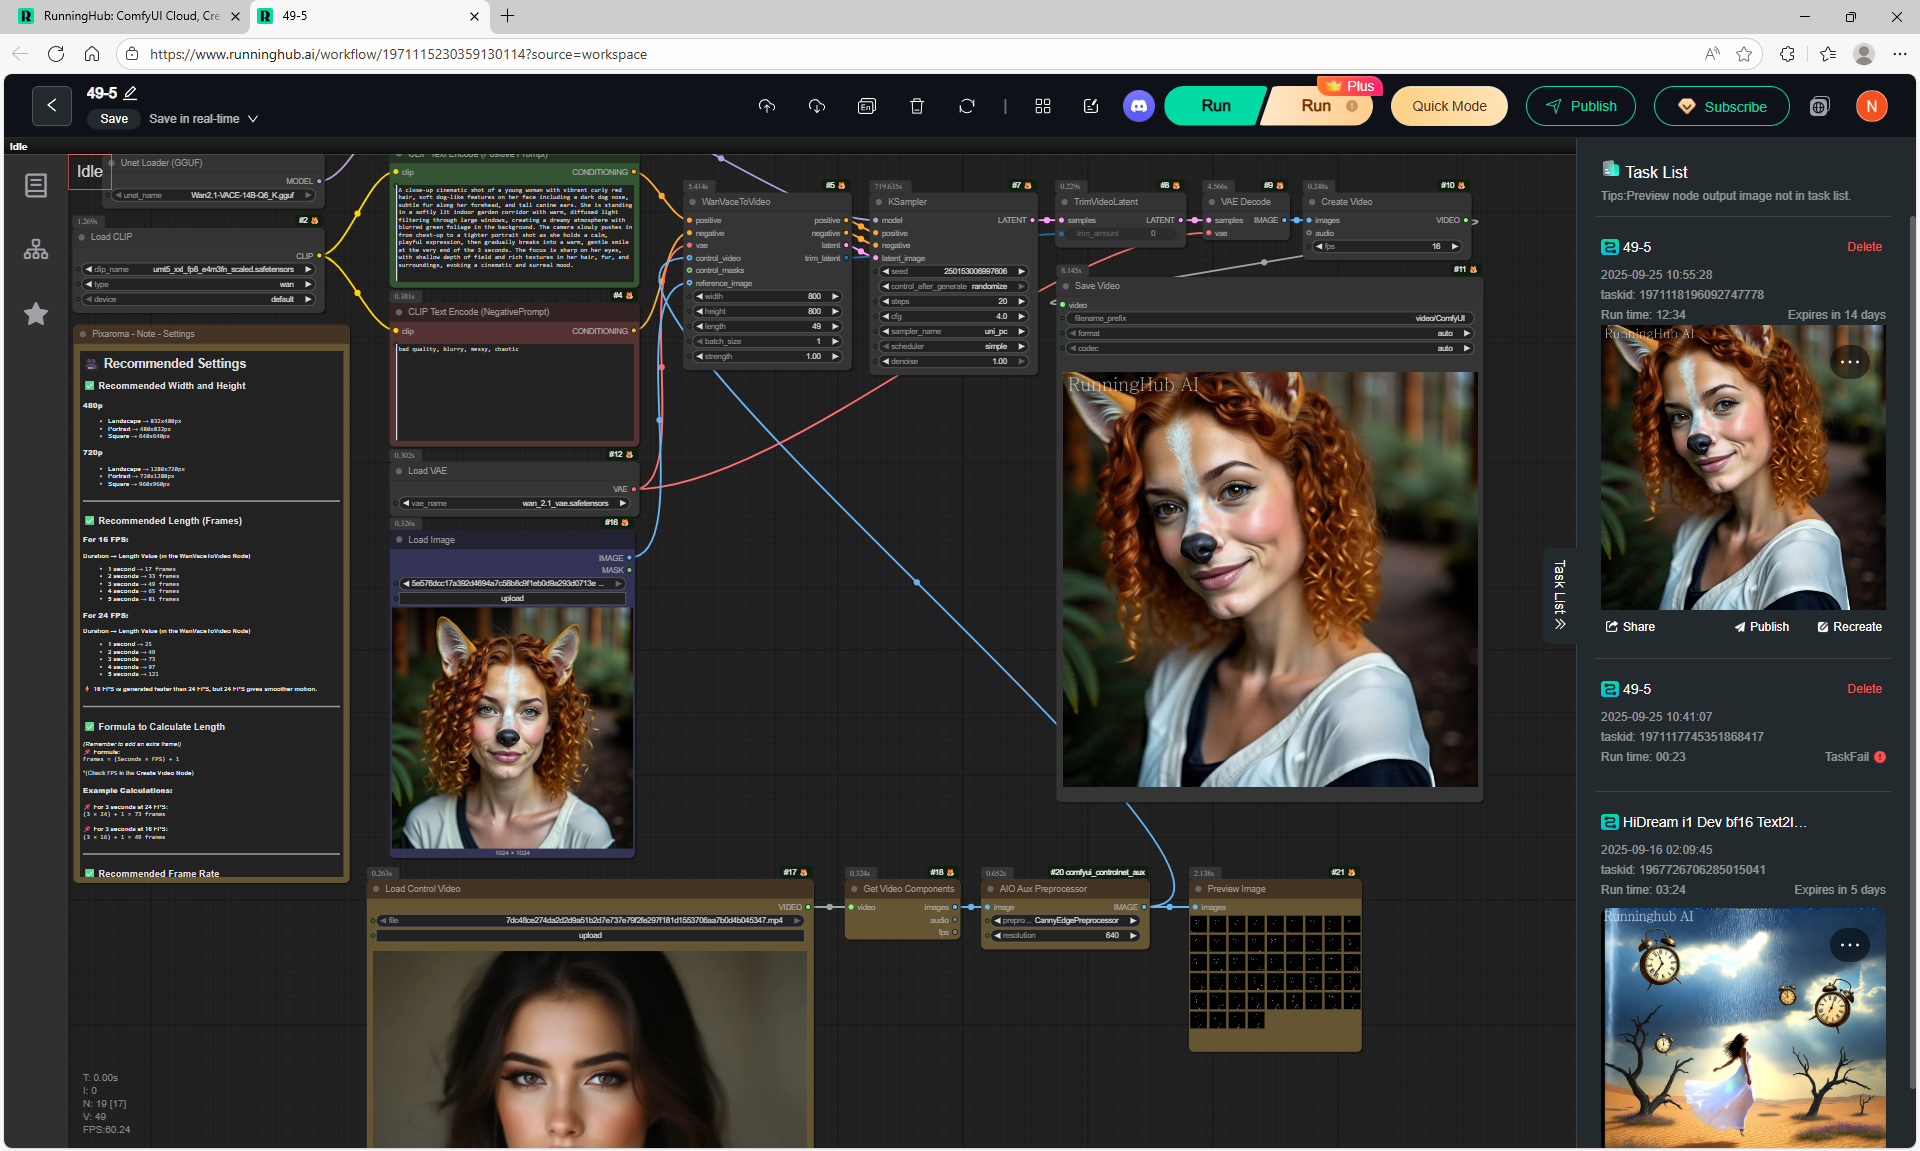
Task: Click the favorites star in left sidebar
Action: [x=36, y=314]
